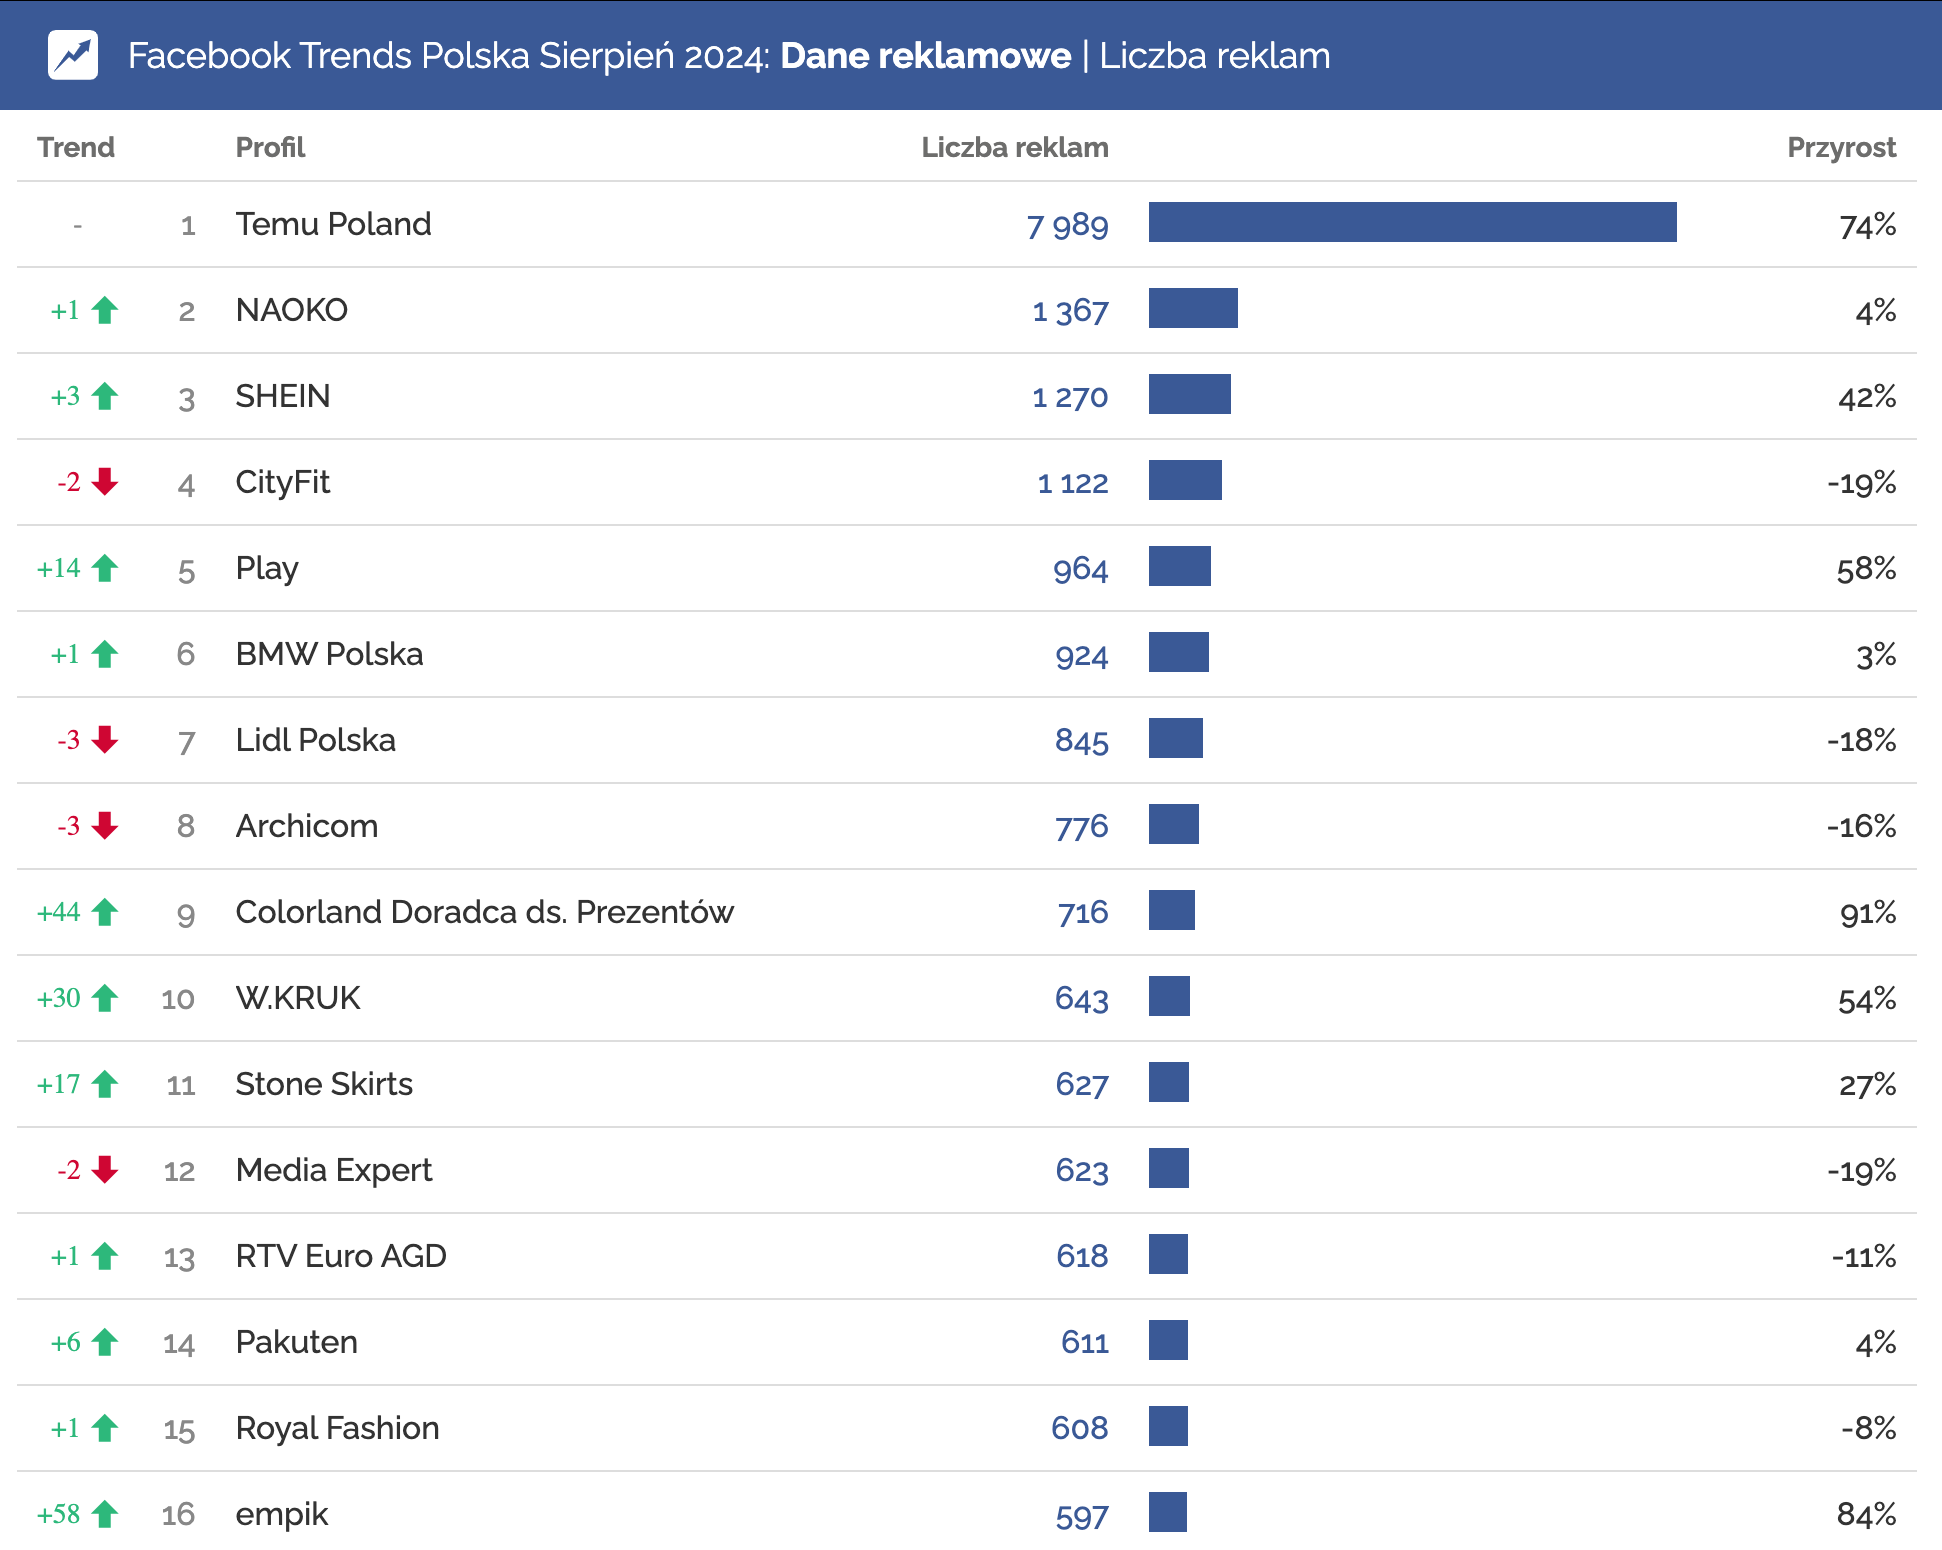
Task: Select the Lidl Polska profile name
Action: pos(315,740)
